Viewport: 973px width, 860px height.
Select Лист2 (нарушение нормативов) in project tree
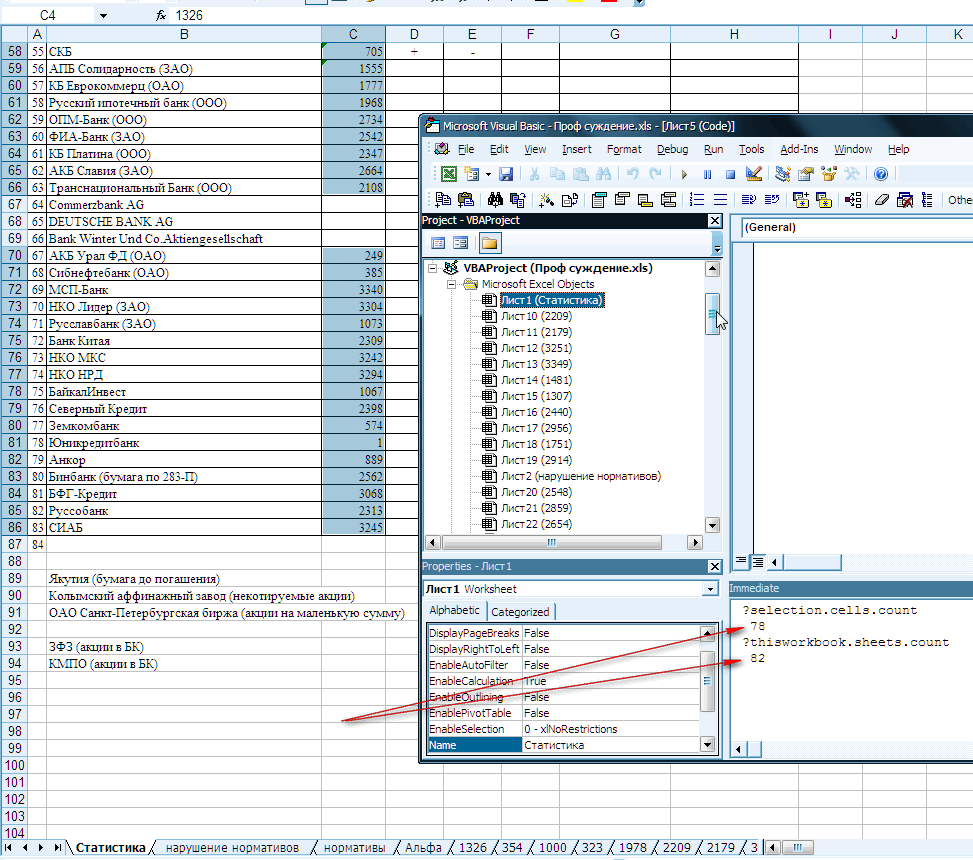point(580,476)
